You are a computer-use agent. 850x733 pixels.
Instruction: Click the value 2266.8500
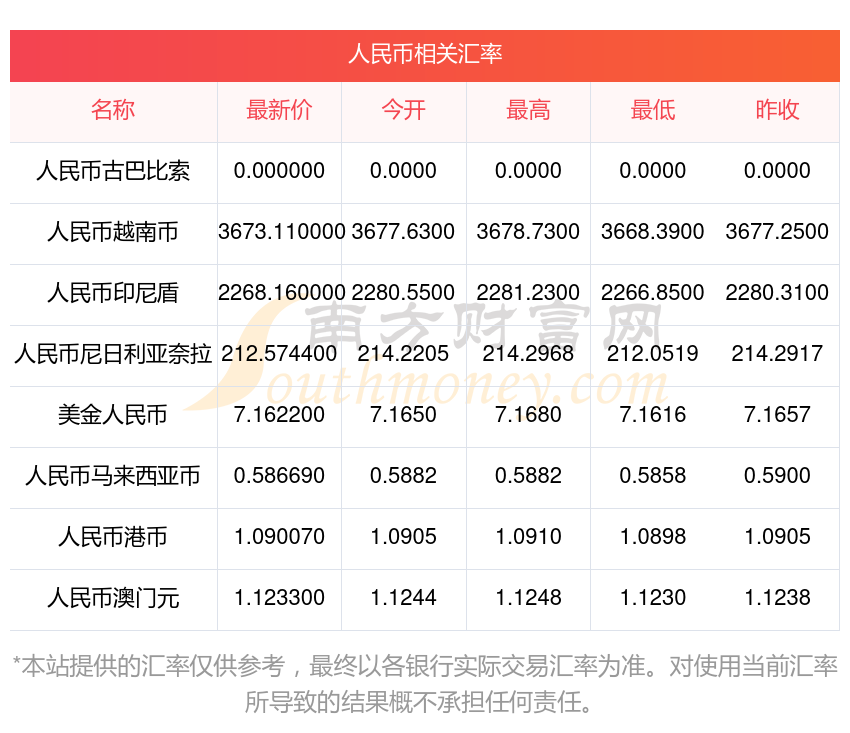tap(653, 293)
